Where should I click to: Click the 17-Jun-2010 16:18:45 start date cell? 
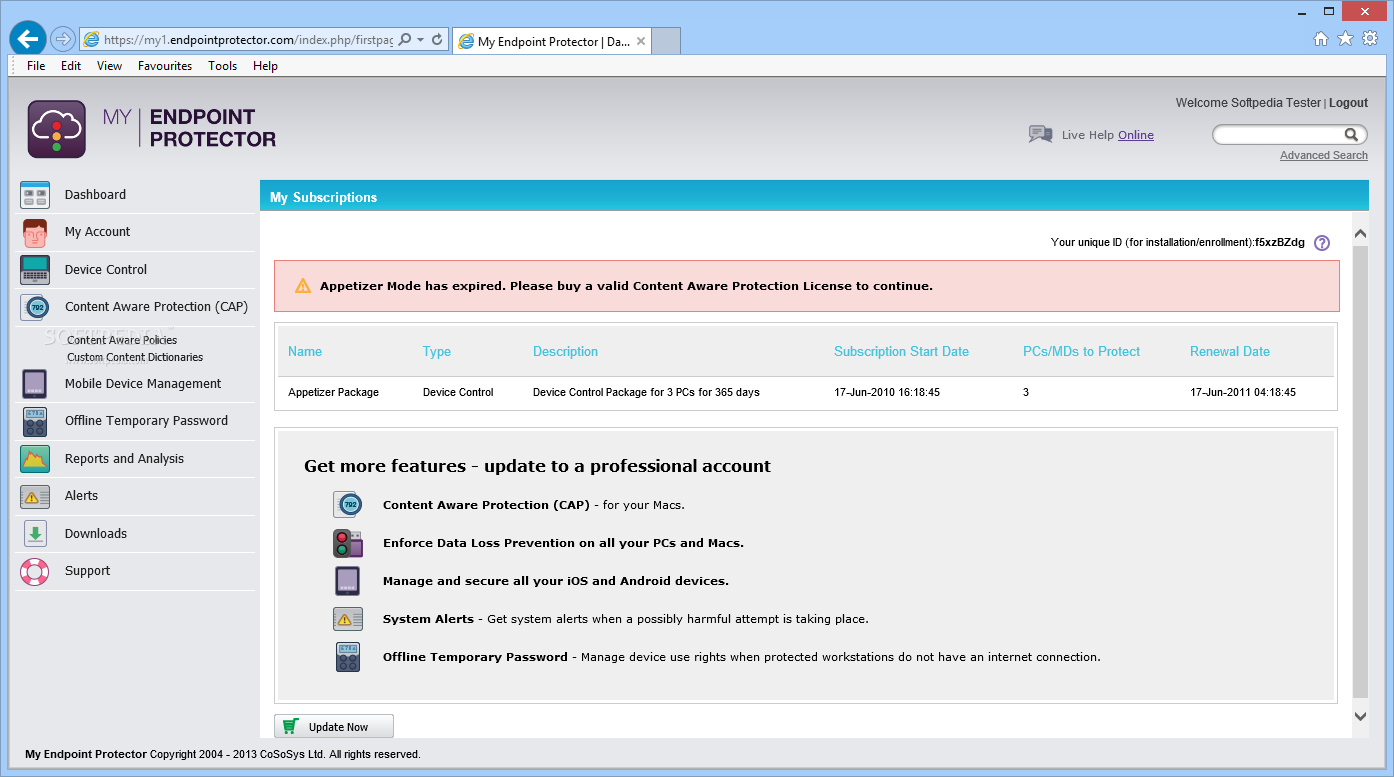pos(887,393)
